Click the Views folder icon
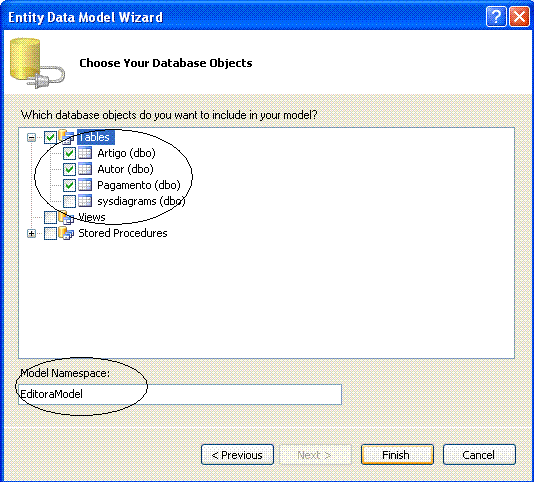The image size is (534, 482). [x=66, y=217]
